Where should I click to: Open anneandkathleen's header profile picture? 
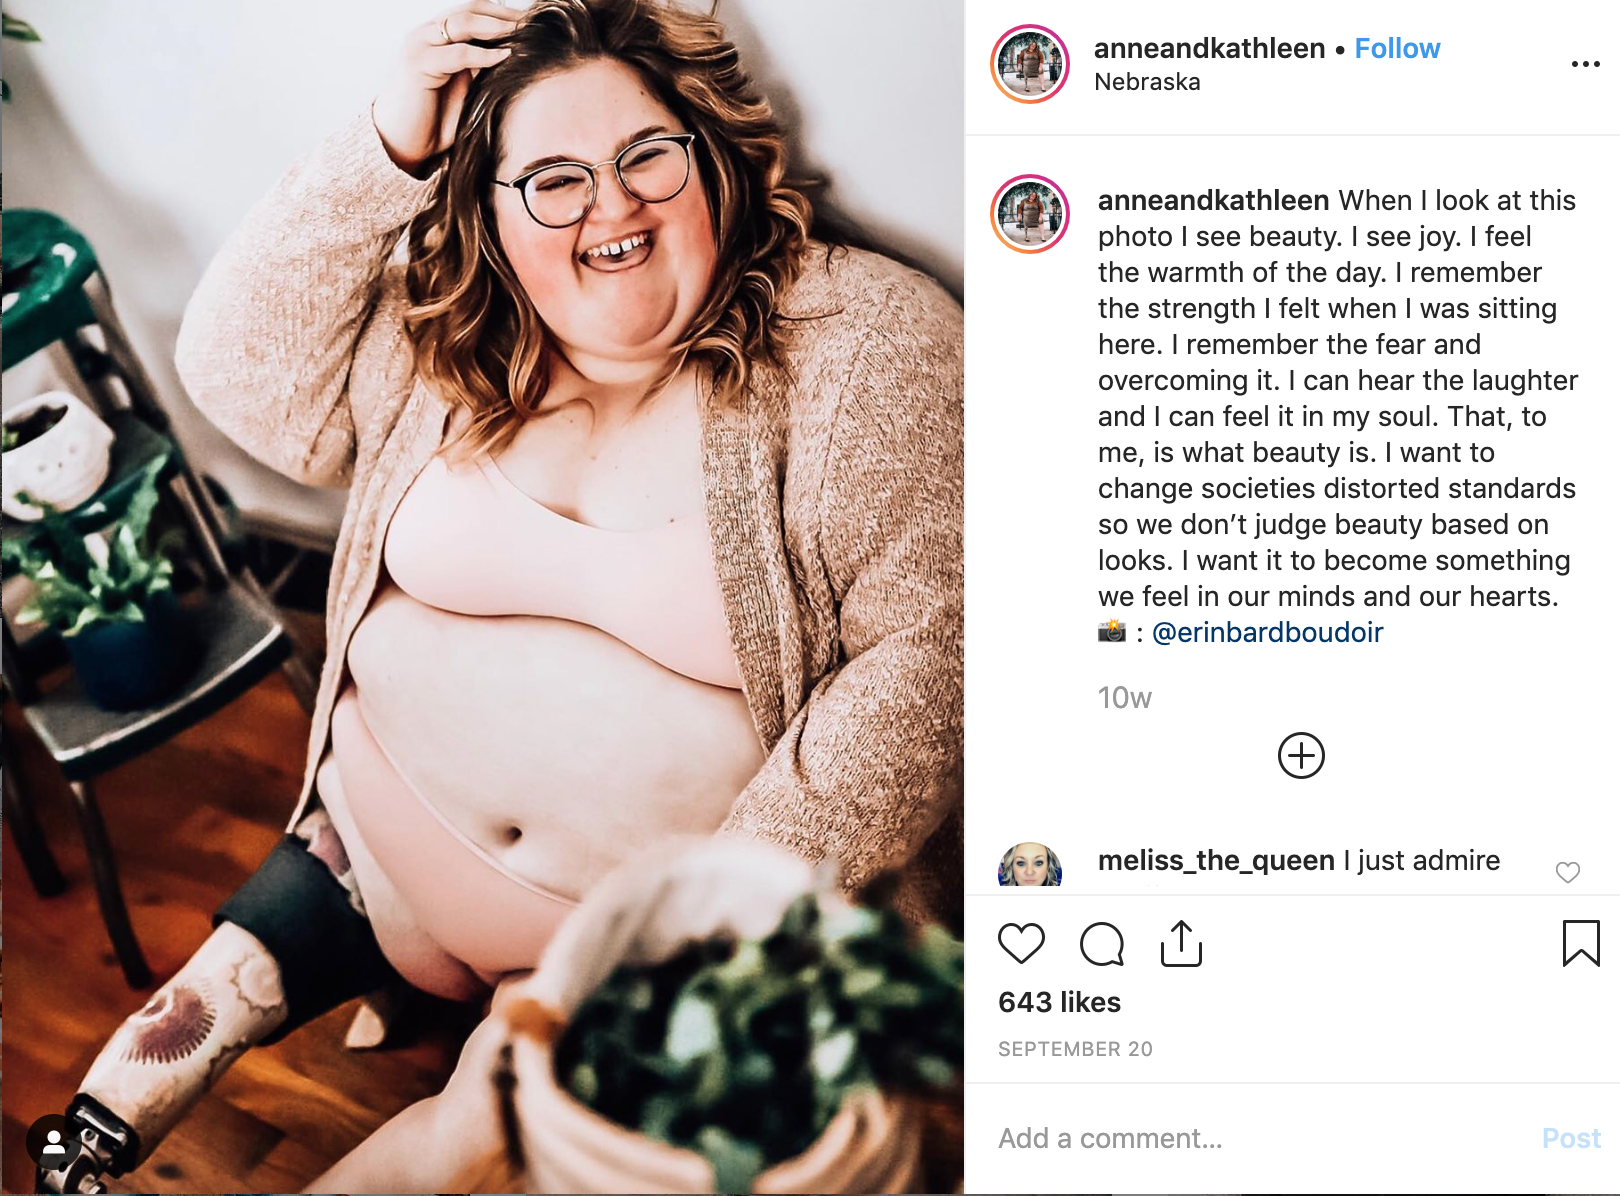click(1030, 64)
